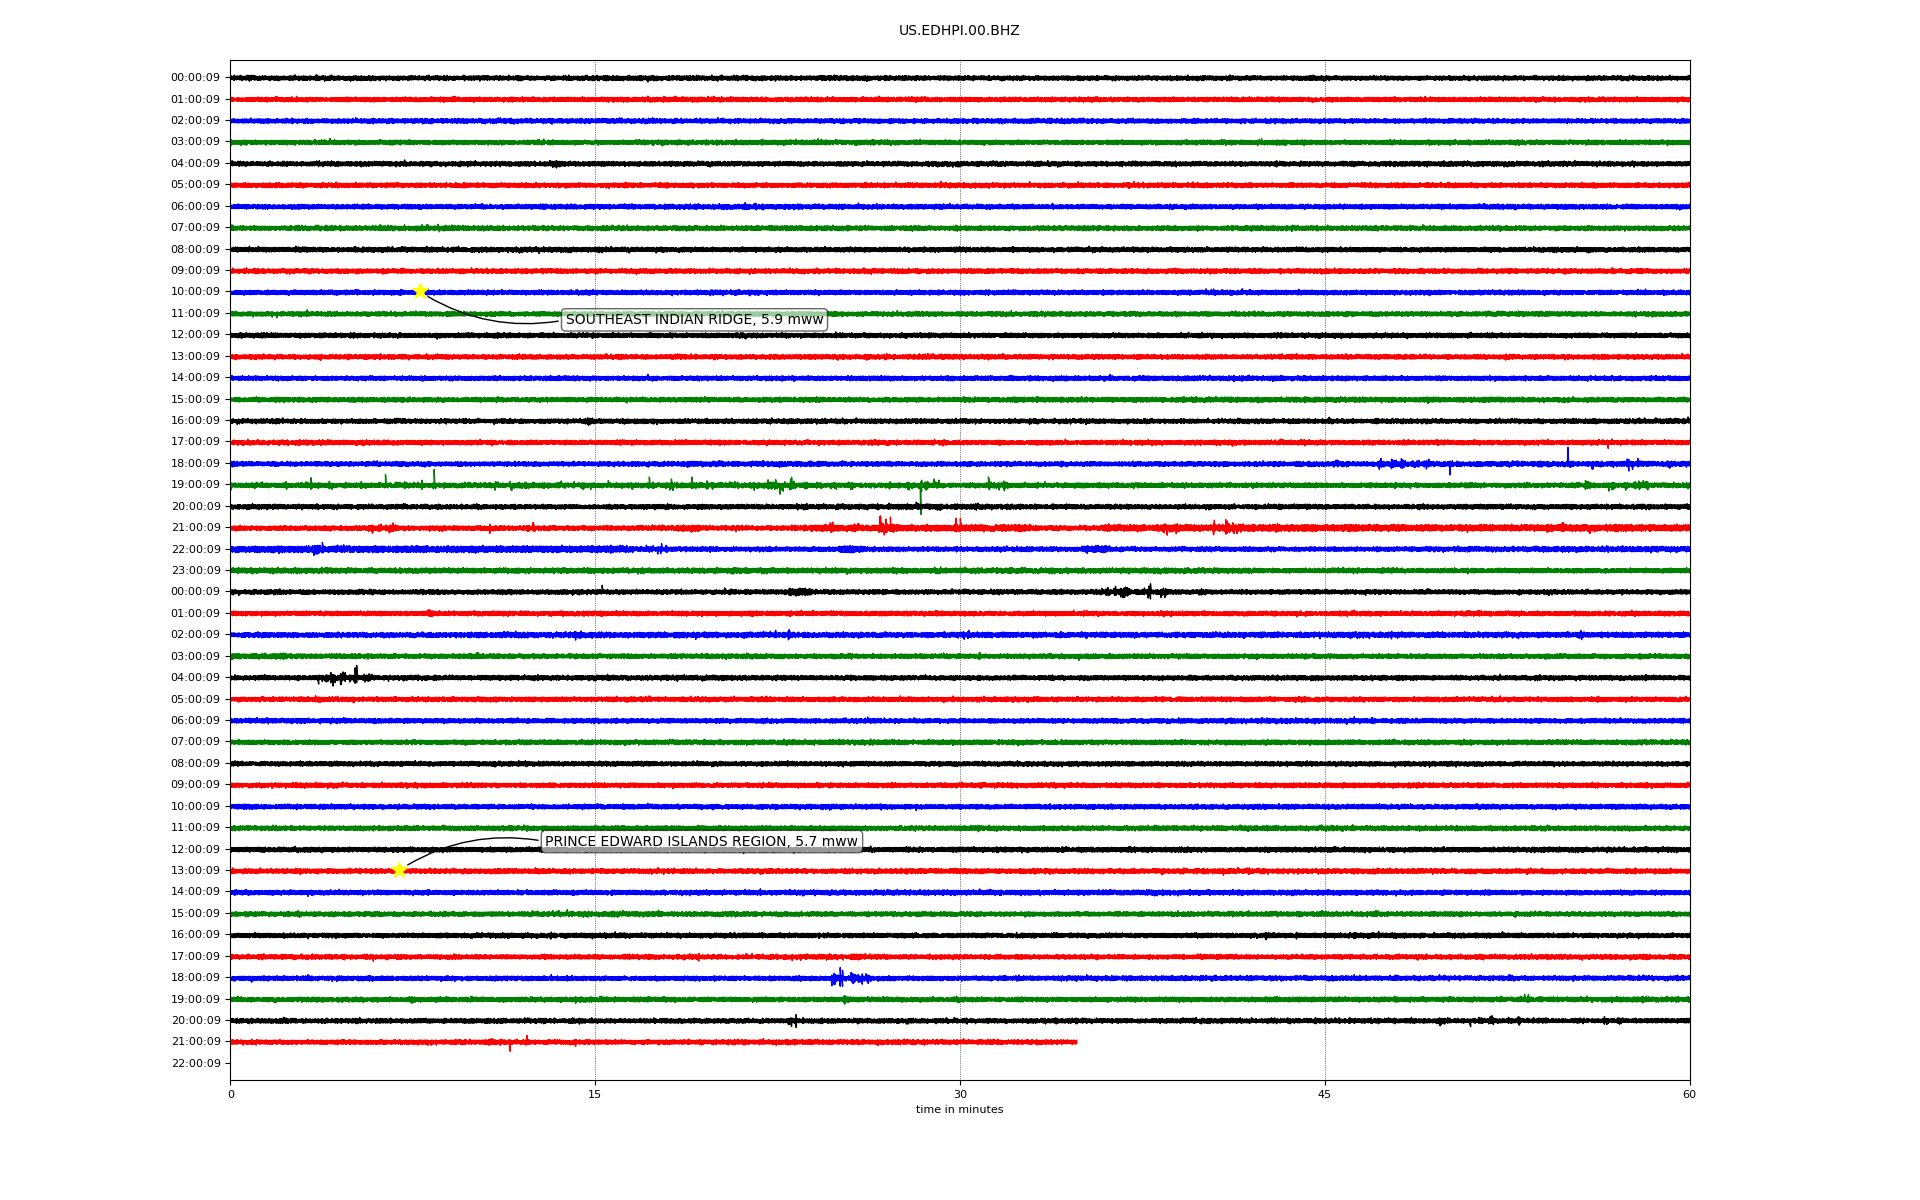
Task: Click the first 00:00:09 time label at top
Action: coord(195,77)
